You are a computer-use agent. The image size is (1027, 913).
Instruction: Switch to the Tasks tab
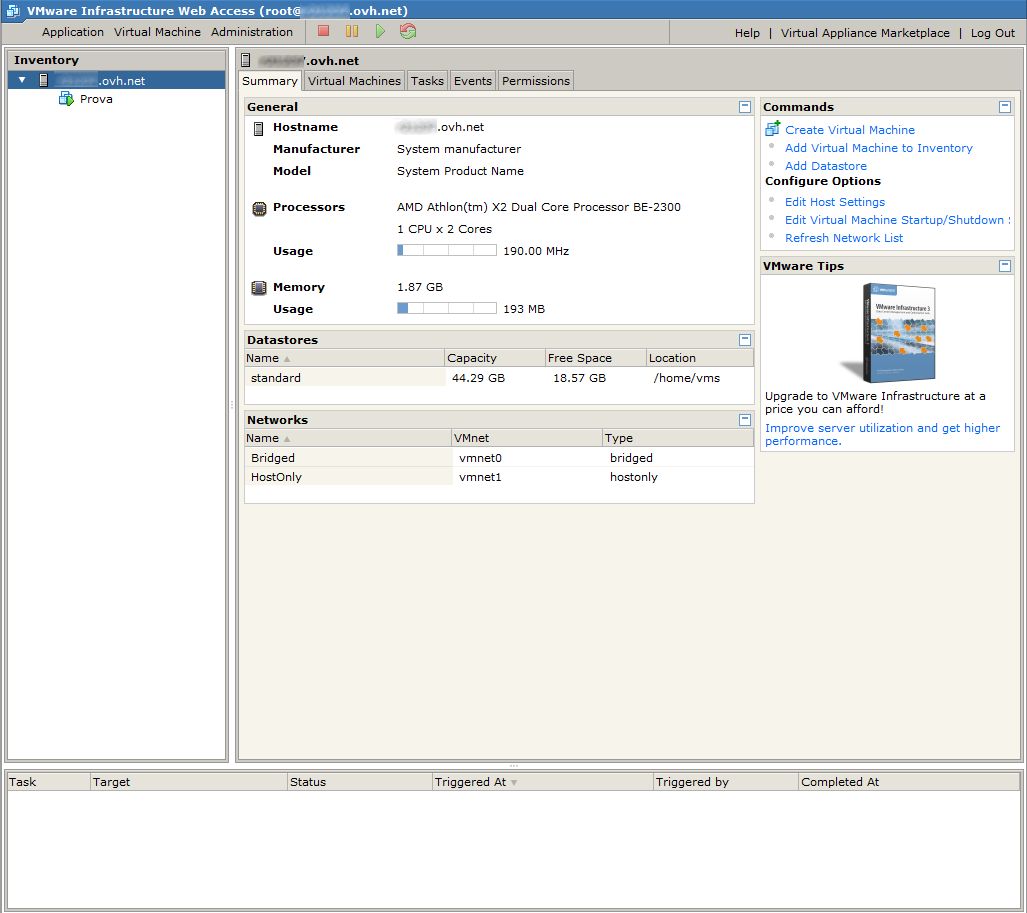point(427,81)
